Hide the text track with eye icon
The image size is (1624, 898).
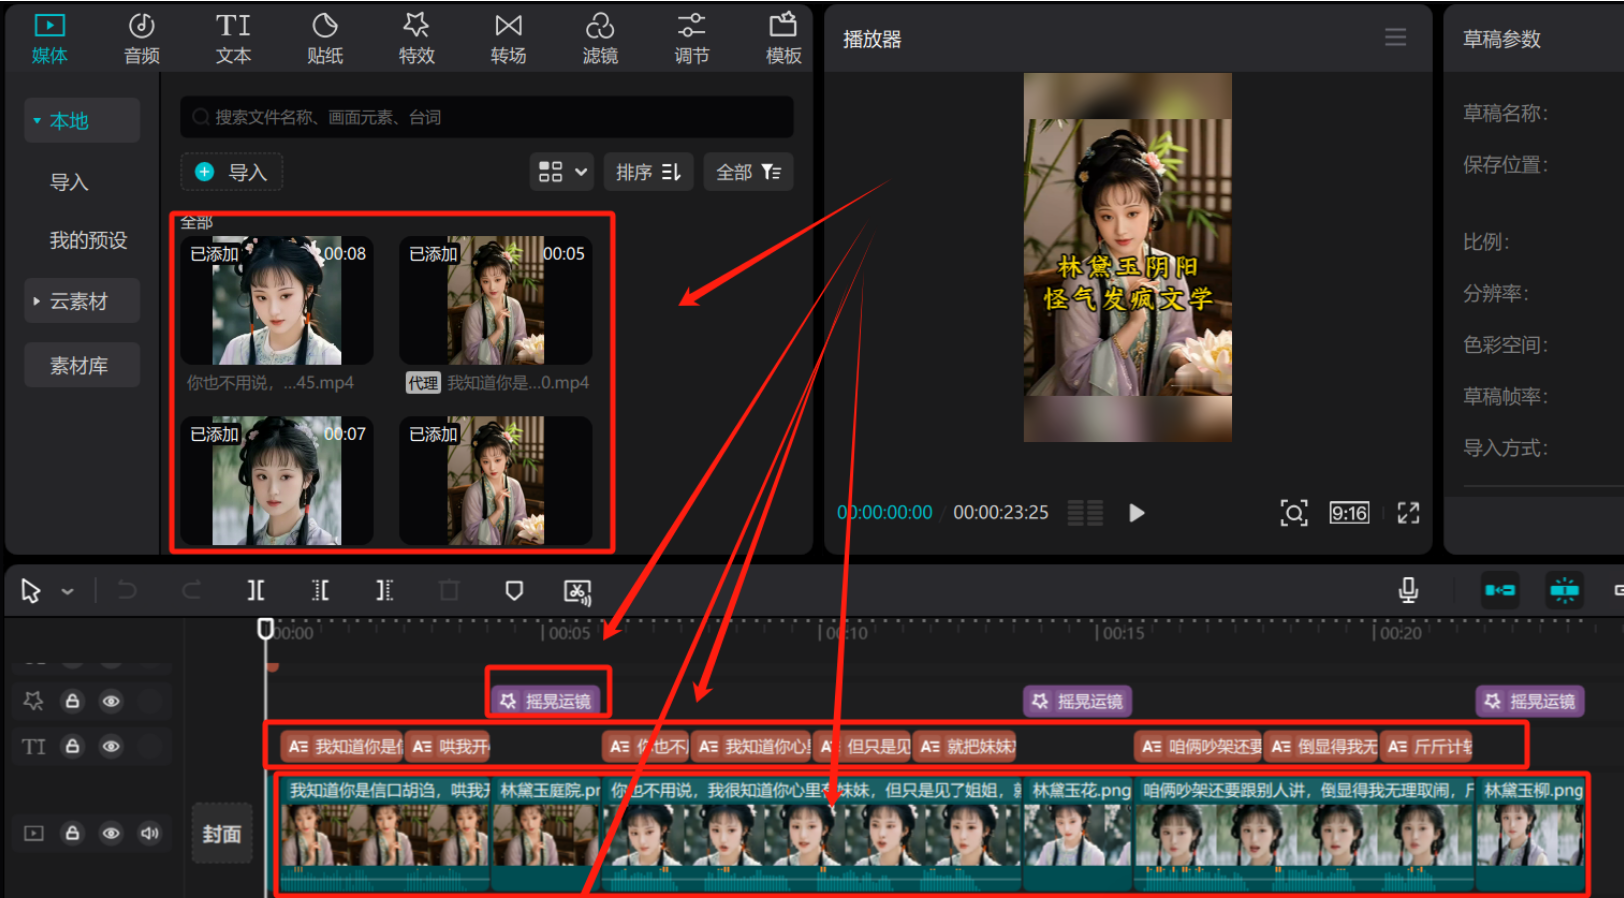click(111, 747)
